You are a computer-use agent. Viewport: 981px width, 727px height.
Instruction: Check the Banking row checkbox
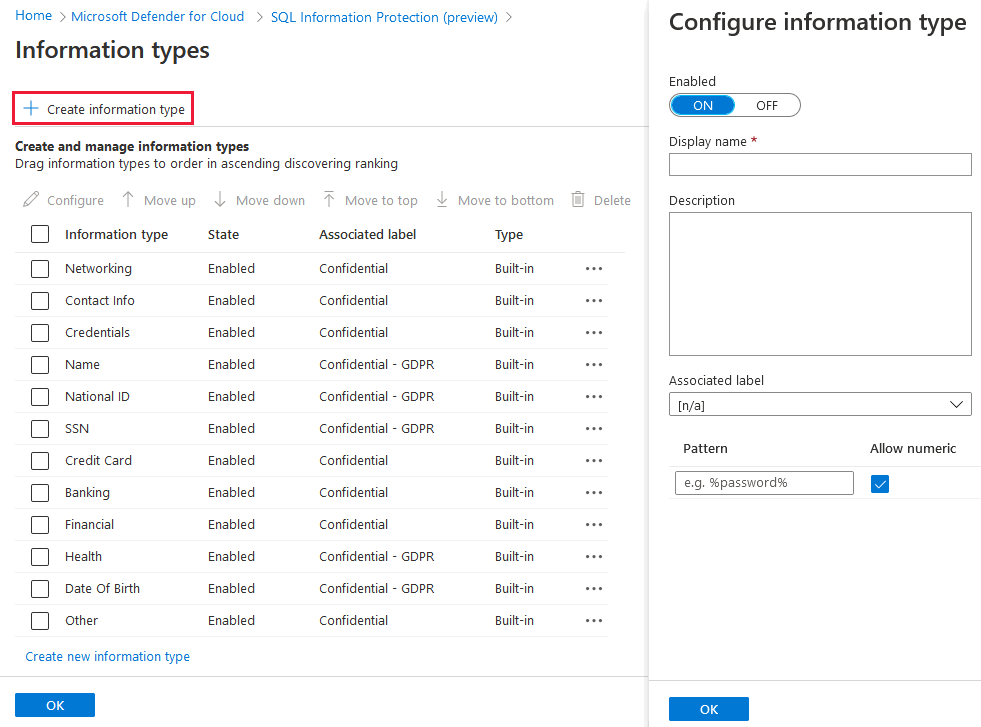[x=40, y=492]
